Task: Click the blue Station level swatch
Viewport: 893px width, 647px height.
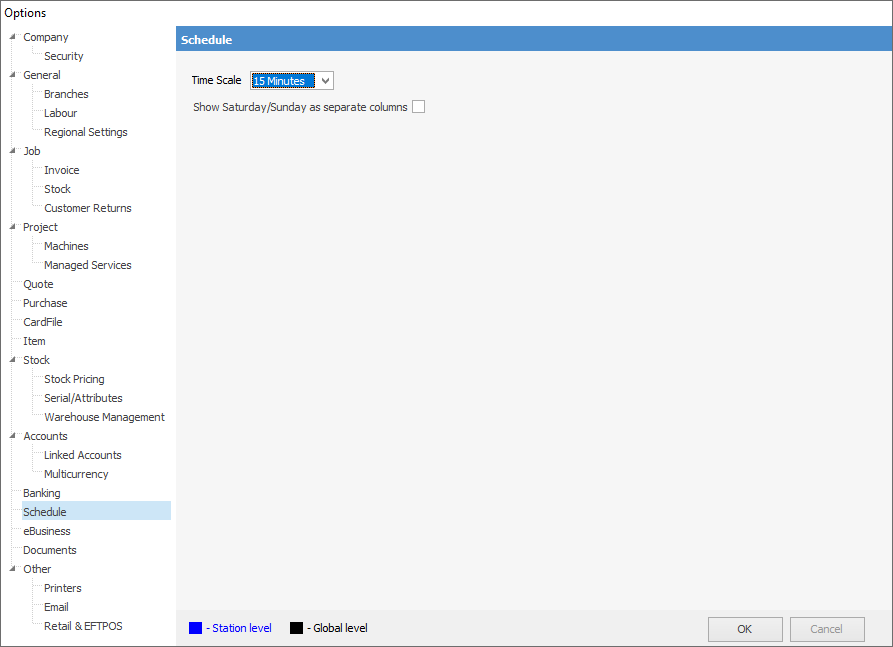Action: coord(194,627)
